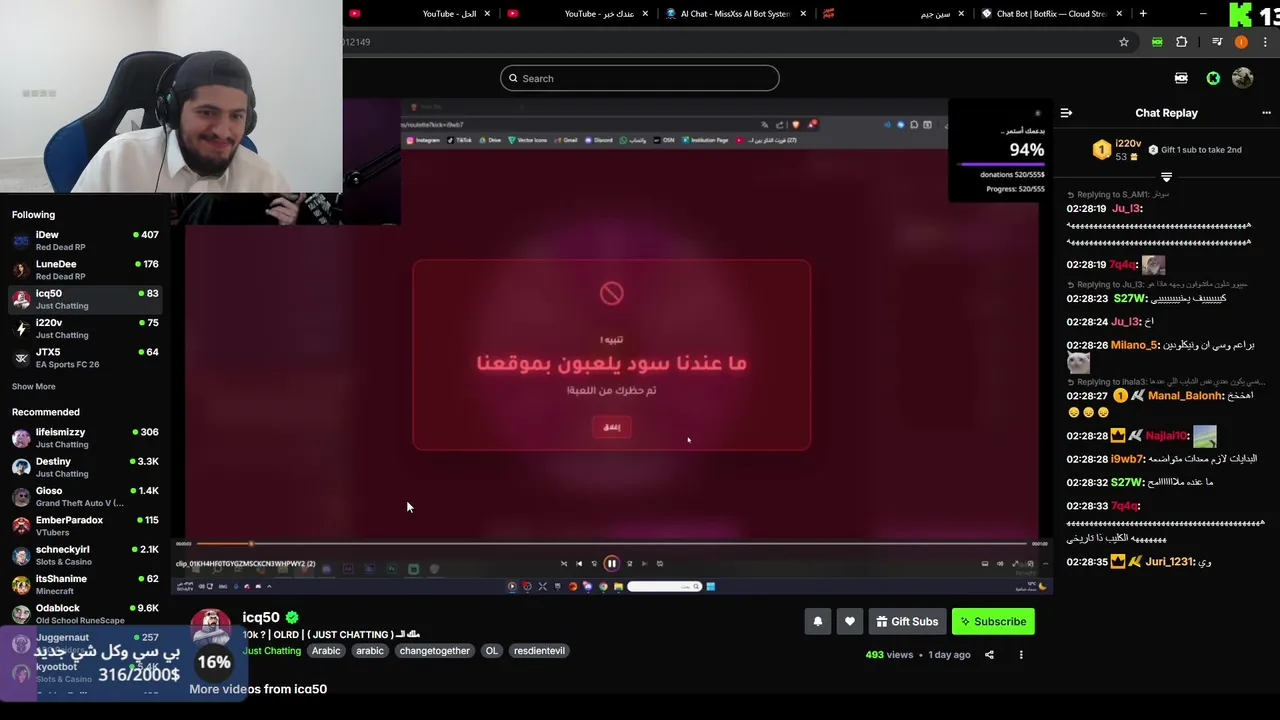Click the Gift Subs button
The width and height of the screenshot is (1280, 720).
click(x=907, y=621)
